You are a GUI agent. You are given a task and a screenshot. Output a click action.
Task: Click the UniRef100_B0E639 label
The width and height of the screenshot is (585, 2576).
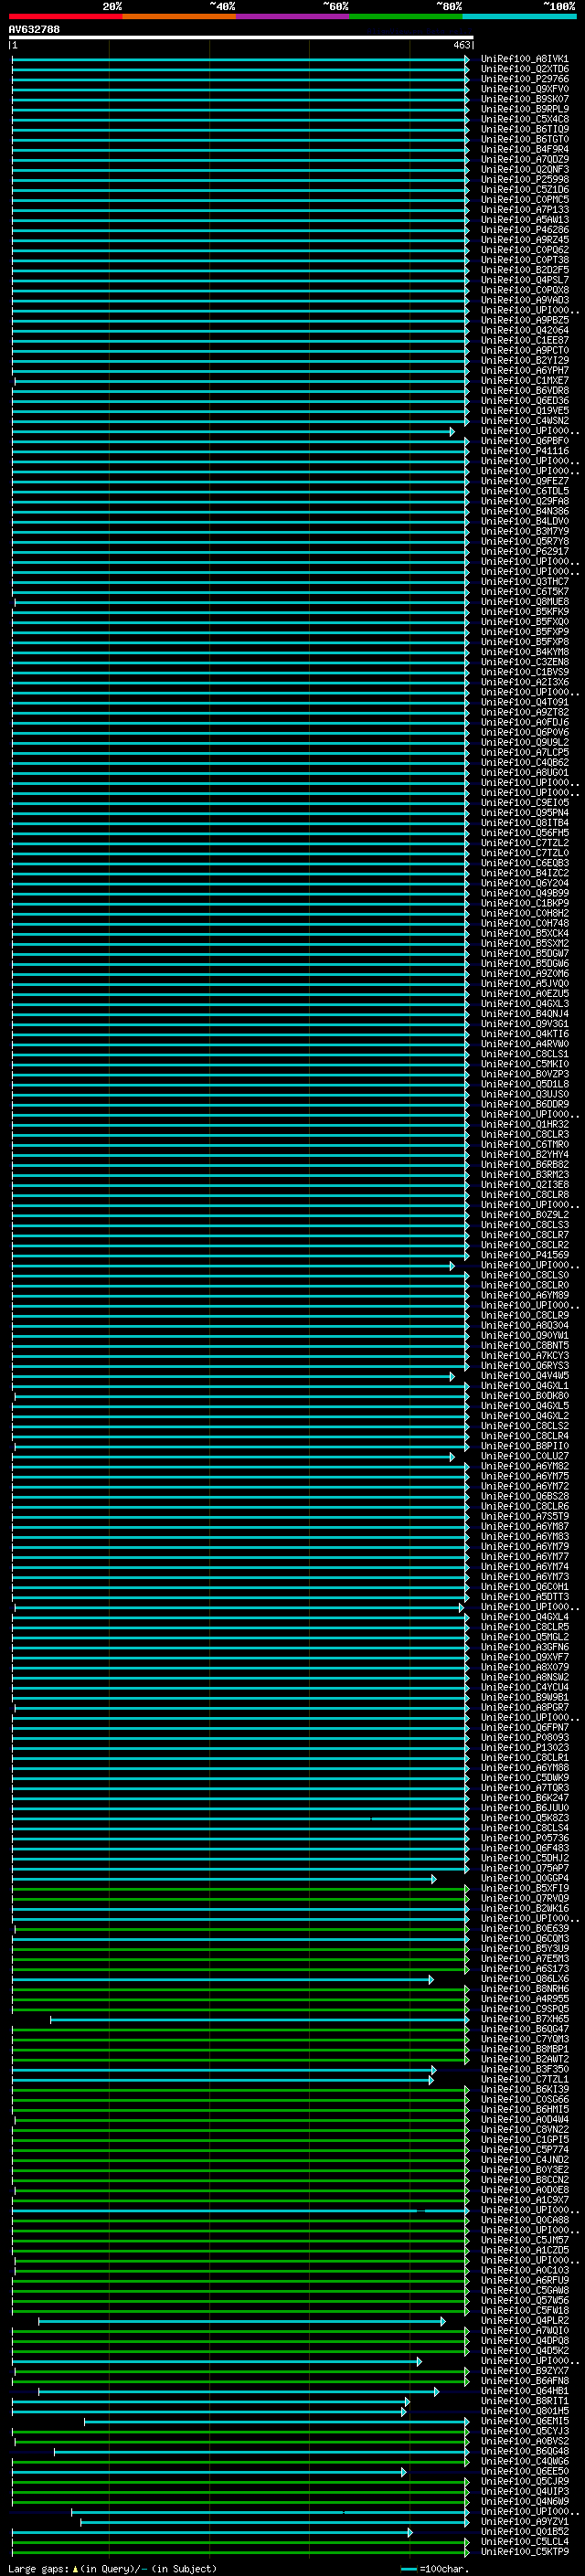pos(524,1928)
